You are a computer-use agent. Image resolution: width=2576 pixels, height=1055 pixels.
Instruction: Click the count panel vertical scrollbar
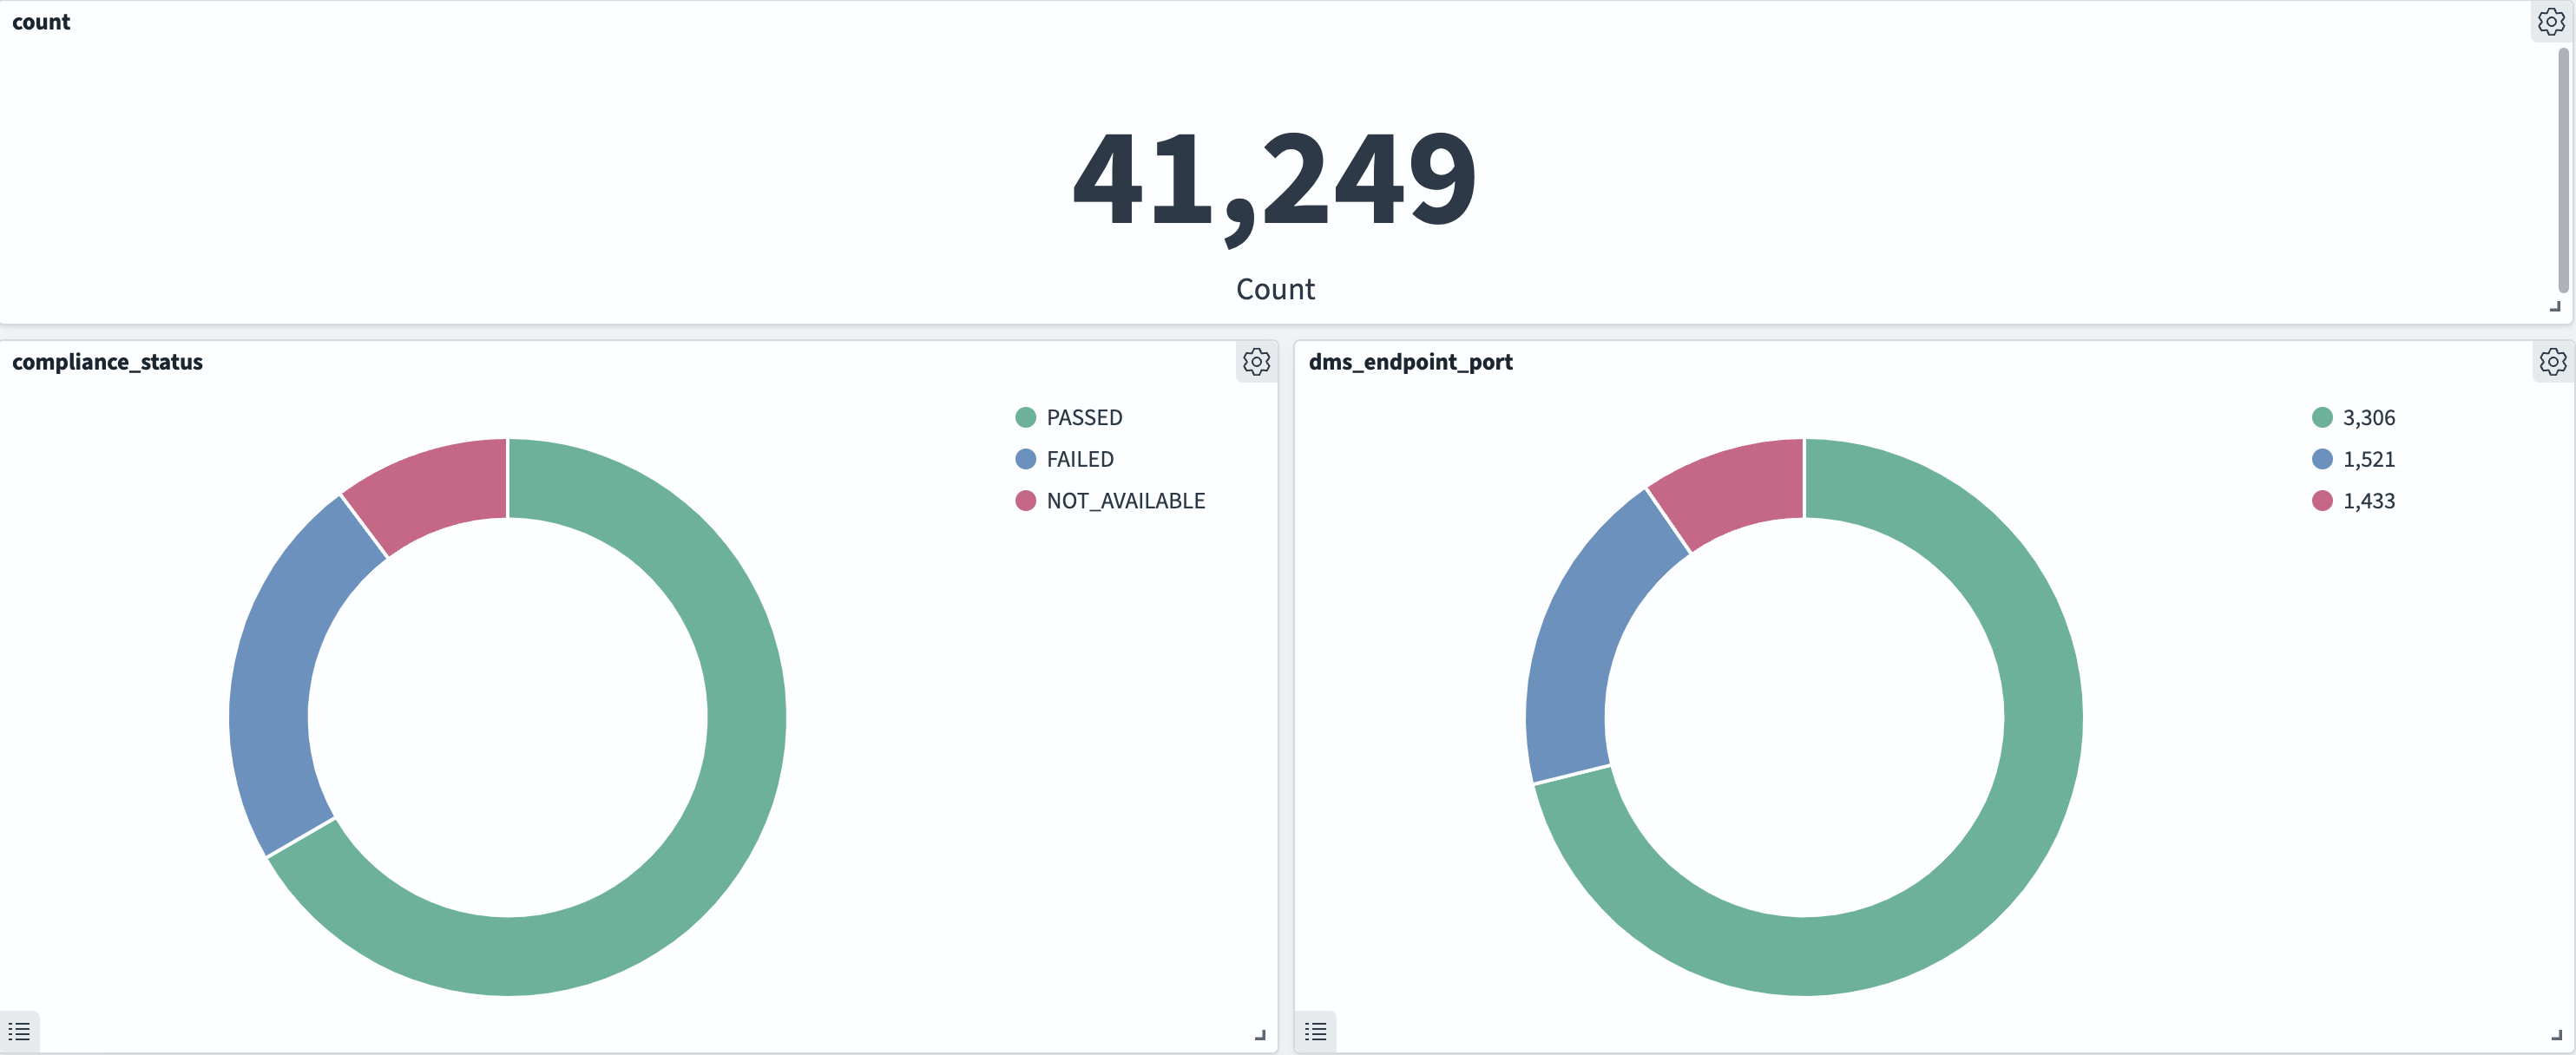click(2563, 170)
